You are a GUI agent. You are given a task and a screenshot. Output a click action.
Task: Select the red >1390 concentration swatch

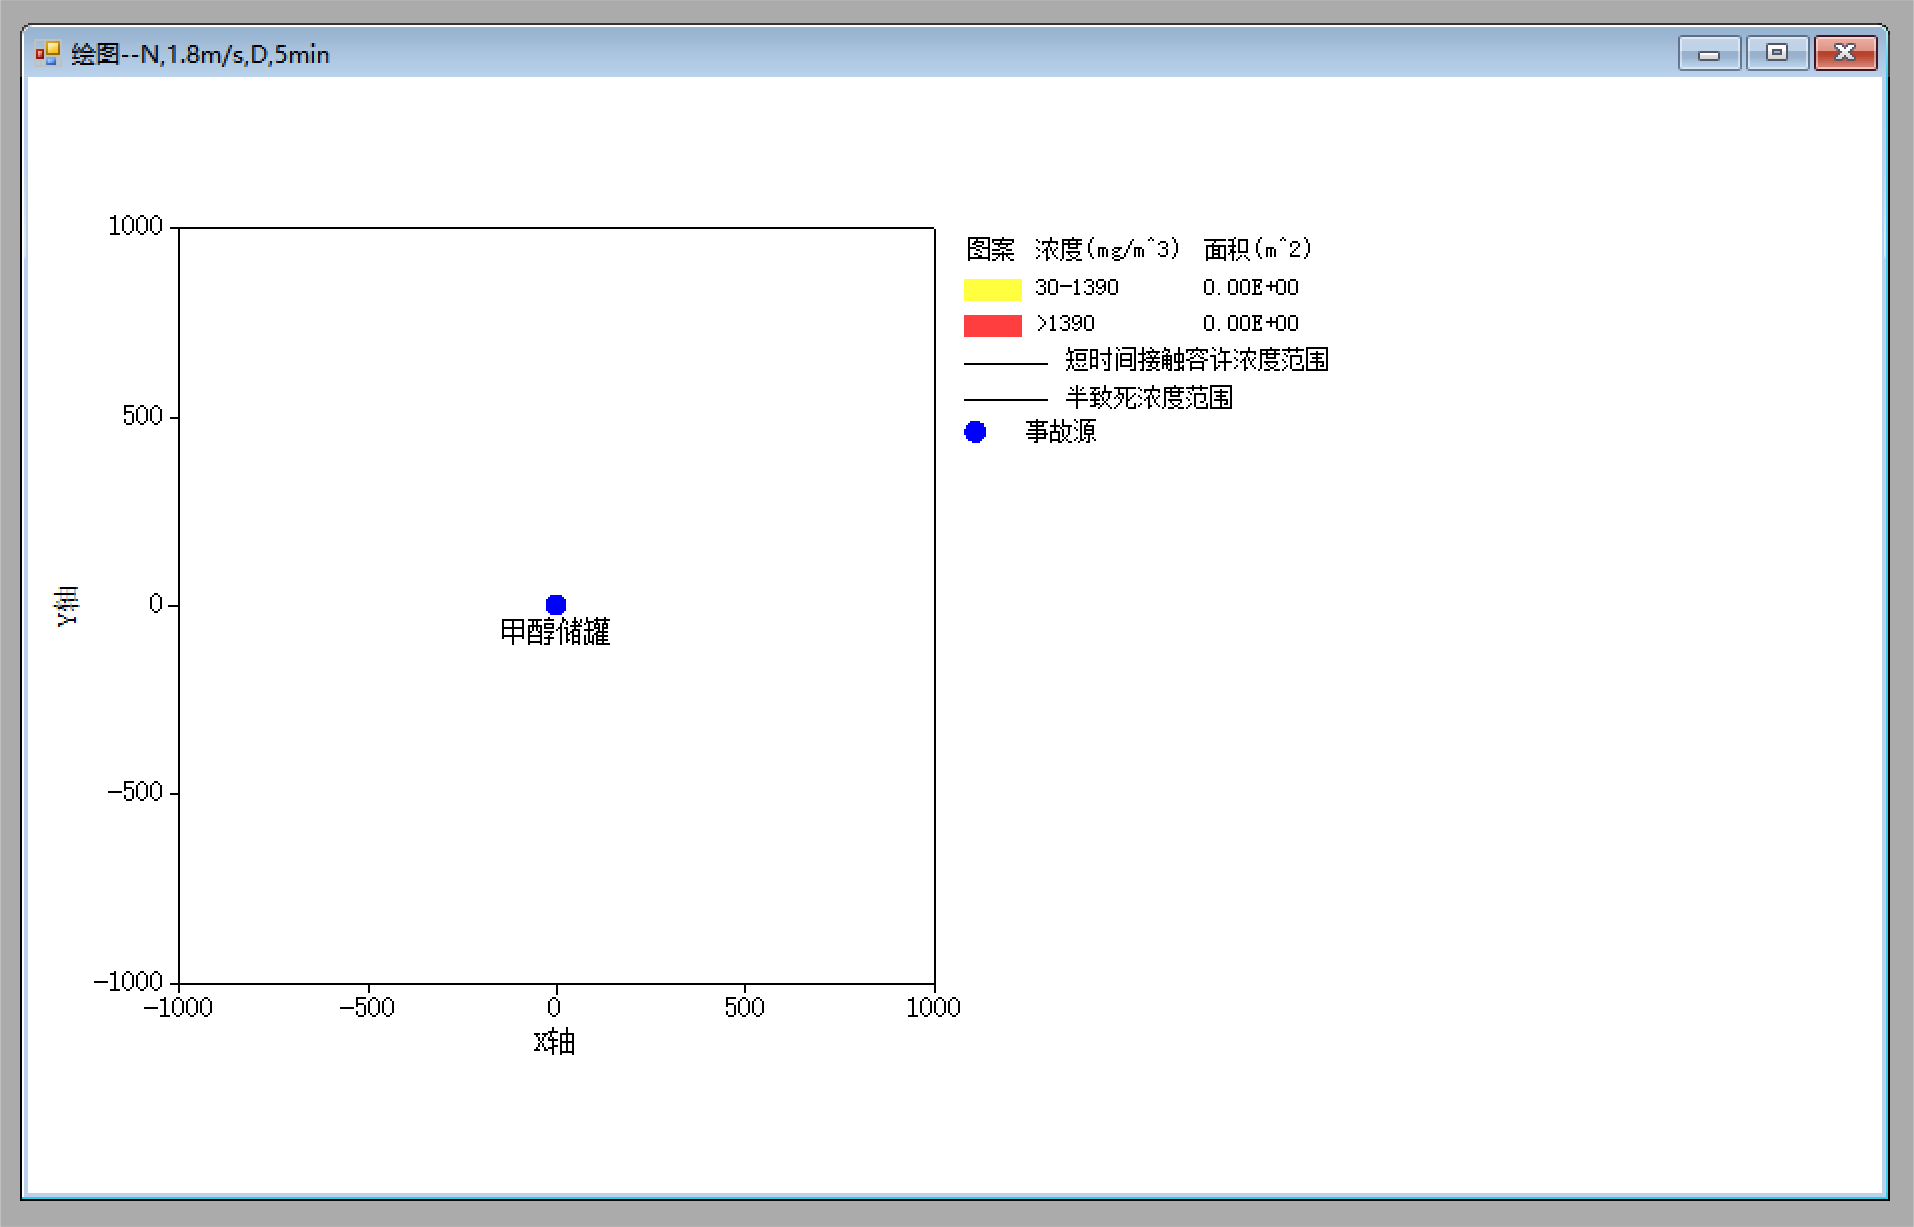point(992,325)
